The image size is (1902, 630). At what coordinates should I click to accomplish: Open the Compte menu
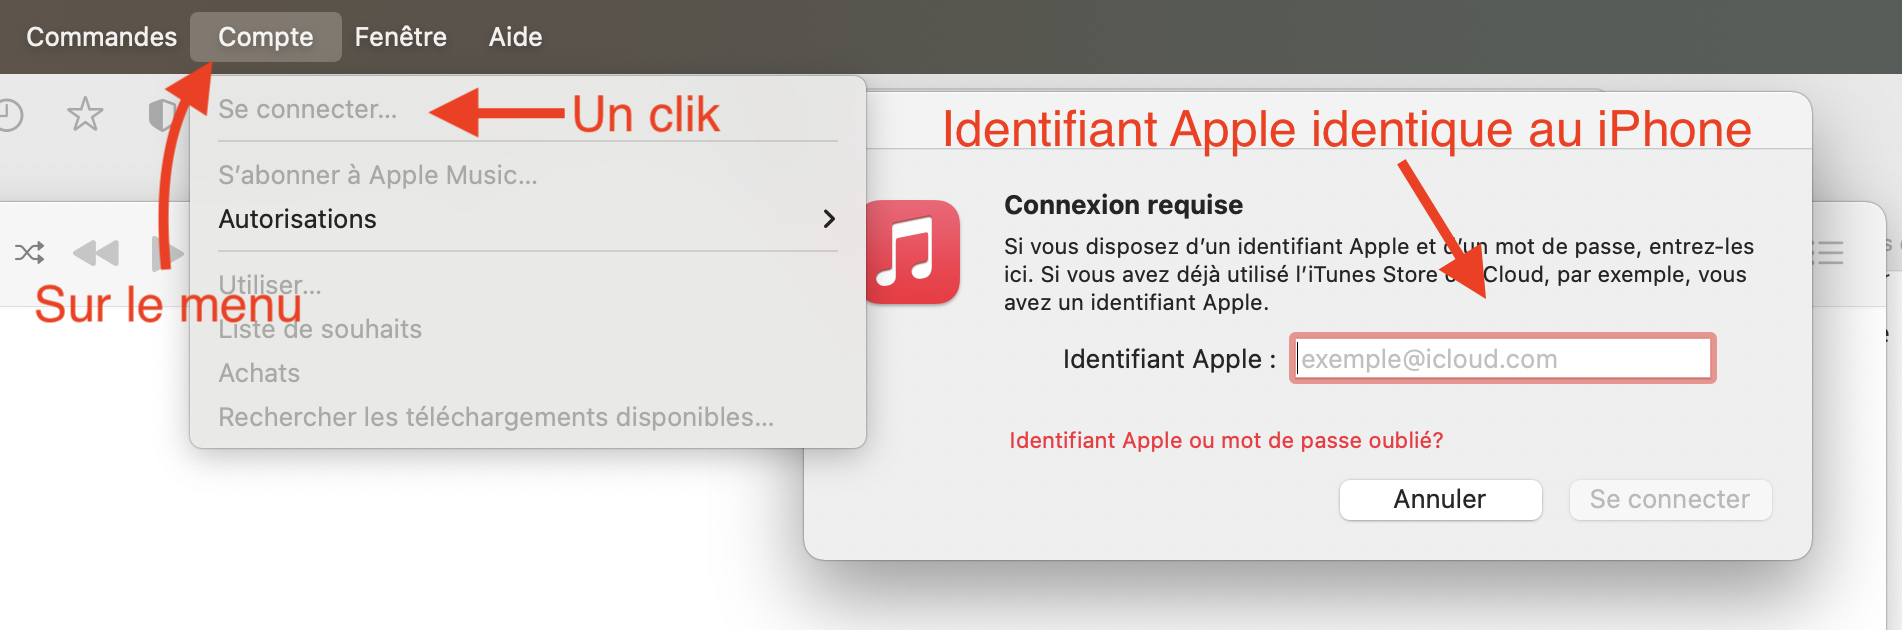click(x=265, y=37)
